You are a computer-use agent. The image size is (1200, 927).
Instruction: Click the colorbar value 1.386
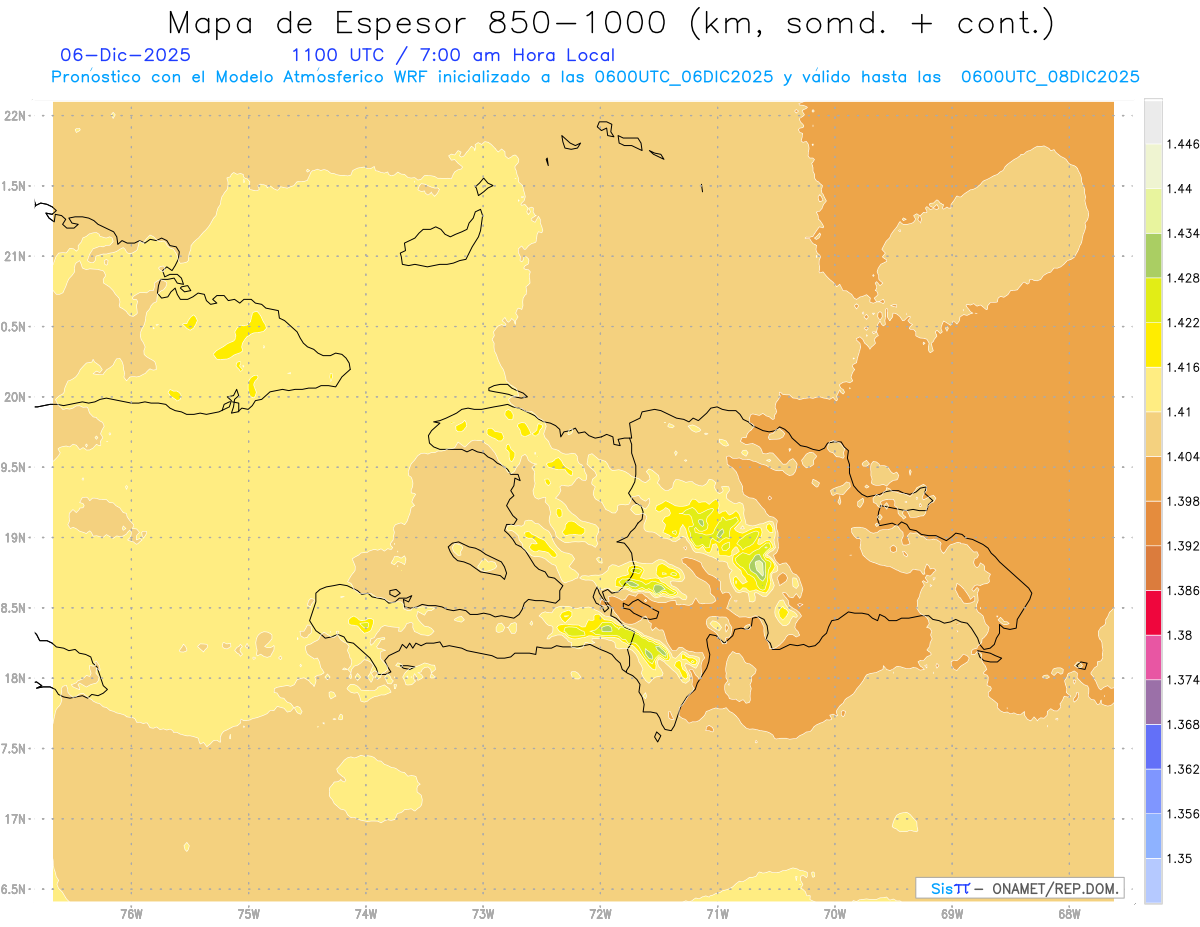(1184, 590)
